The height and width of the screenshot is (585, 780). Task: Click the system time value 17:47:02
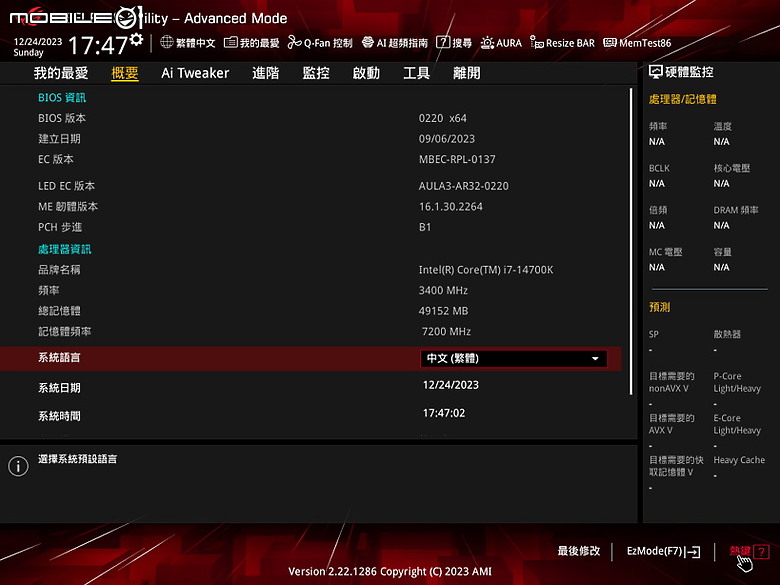[x=444, y=413]
